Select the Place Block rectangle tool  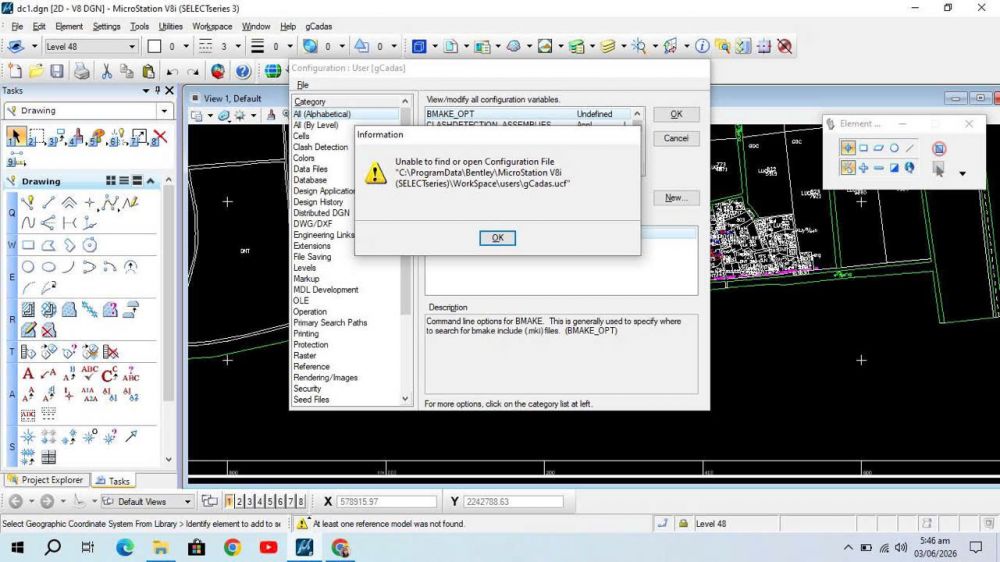pyautogui.click(x=28, y=245)
